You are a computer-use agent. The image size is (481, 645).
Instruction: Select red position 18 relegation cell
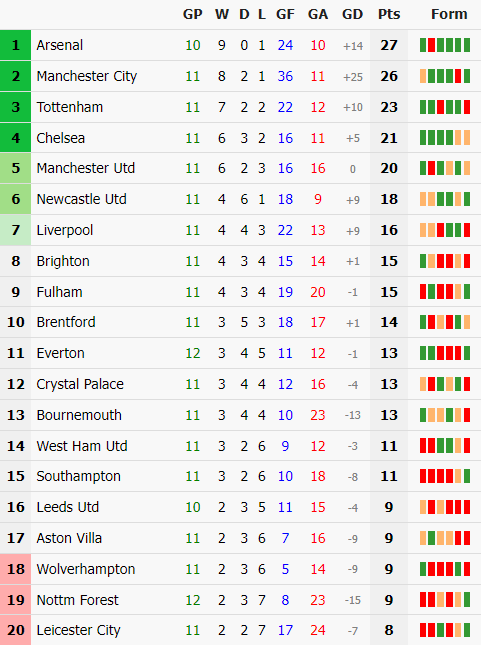point(15,569)
